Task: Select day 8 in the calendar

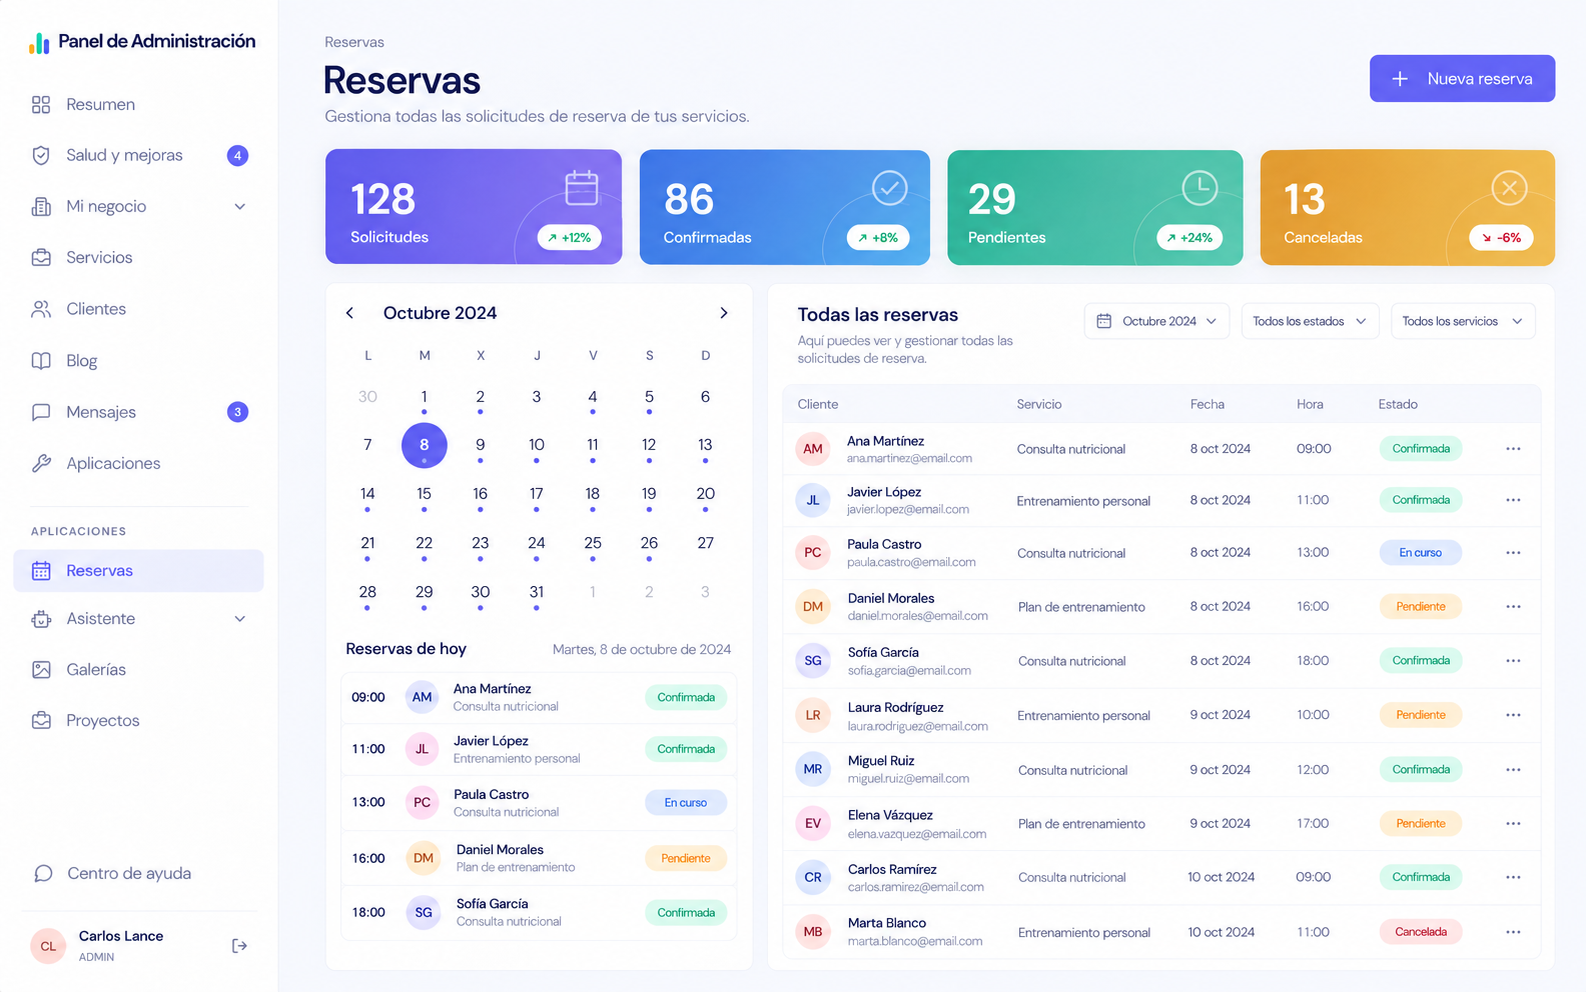Action: tap(424, 445)
